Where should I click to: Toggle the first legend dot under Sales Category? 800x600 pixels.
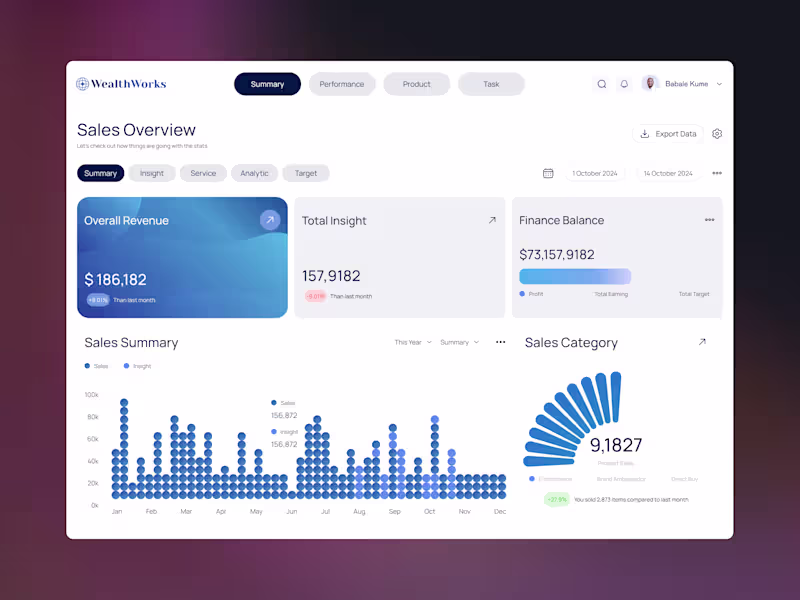[532, 479]
